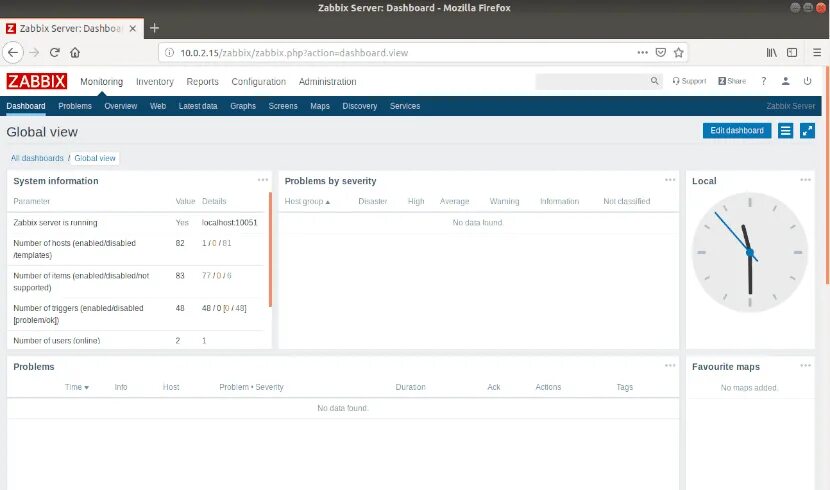
Task: Open Latest data tab
Action: pyautogui.click(x=198, y=106)
